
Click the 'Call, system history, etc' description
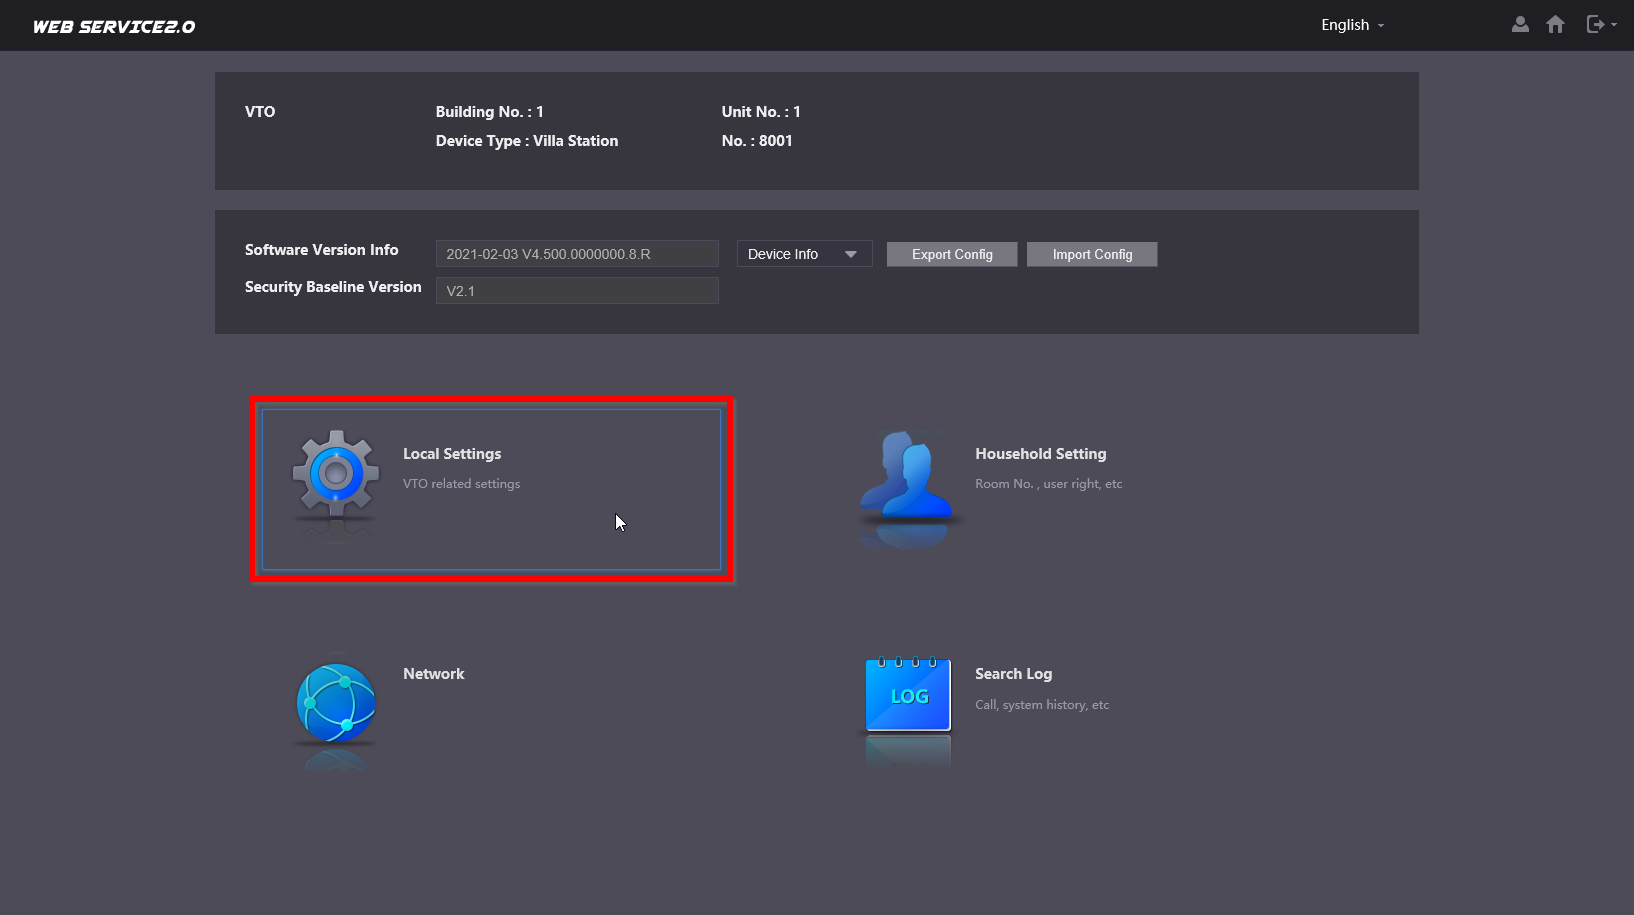pyautogui.click(x=1042, y=705)
